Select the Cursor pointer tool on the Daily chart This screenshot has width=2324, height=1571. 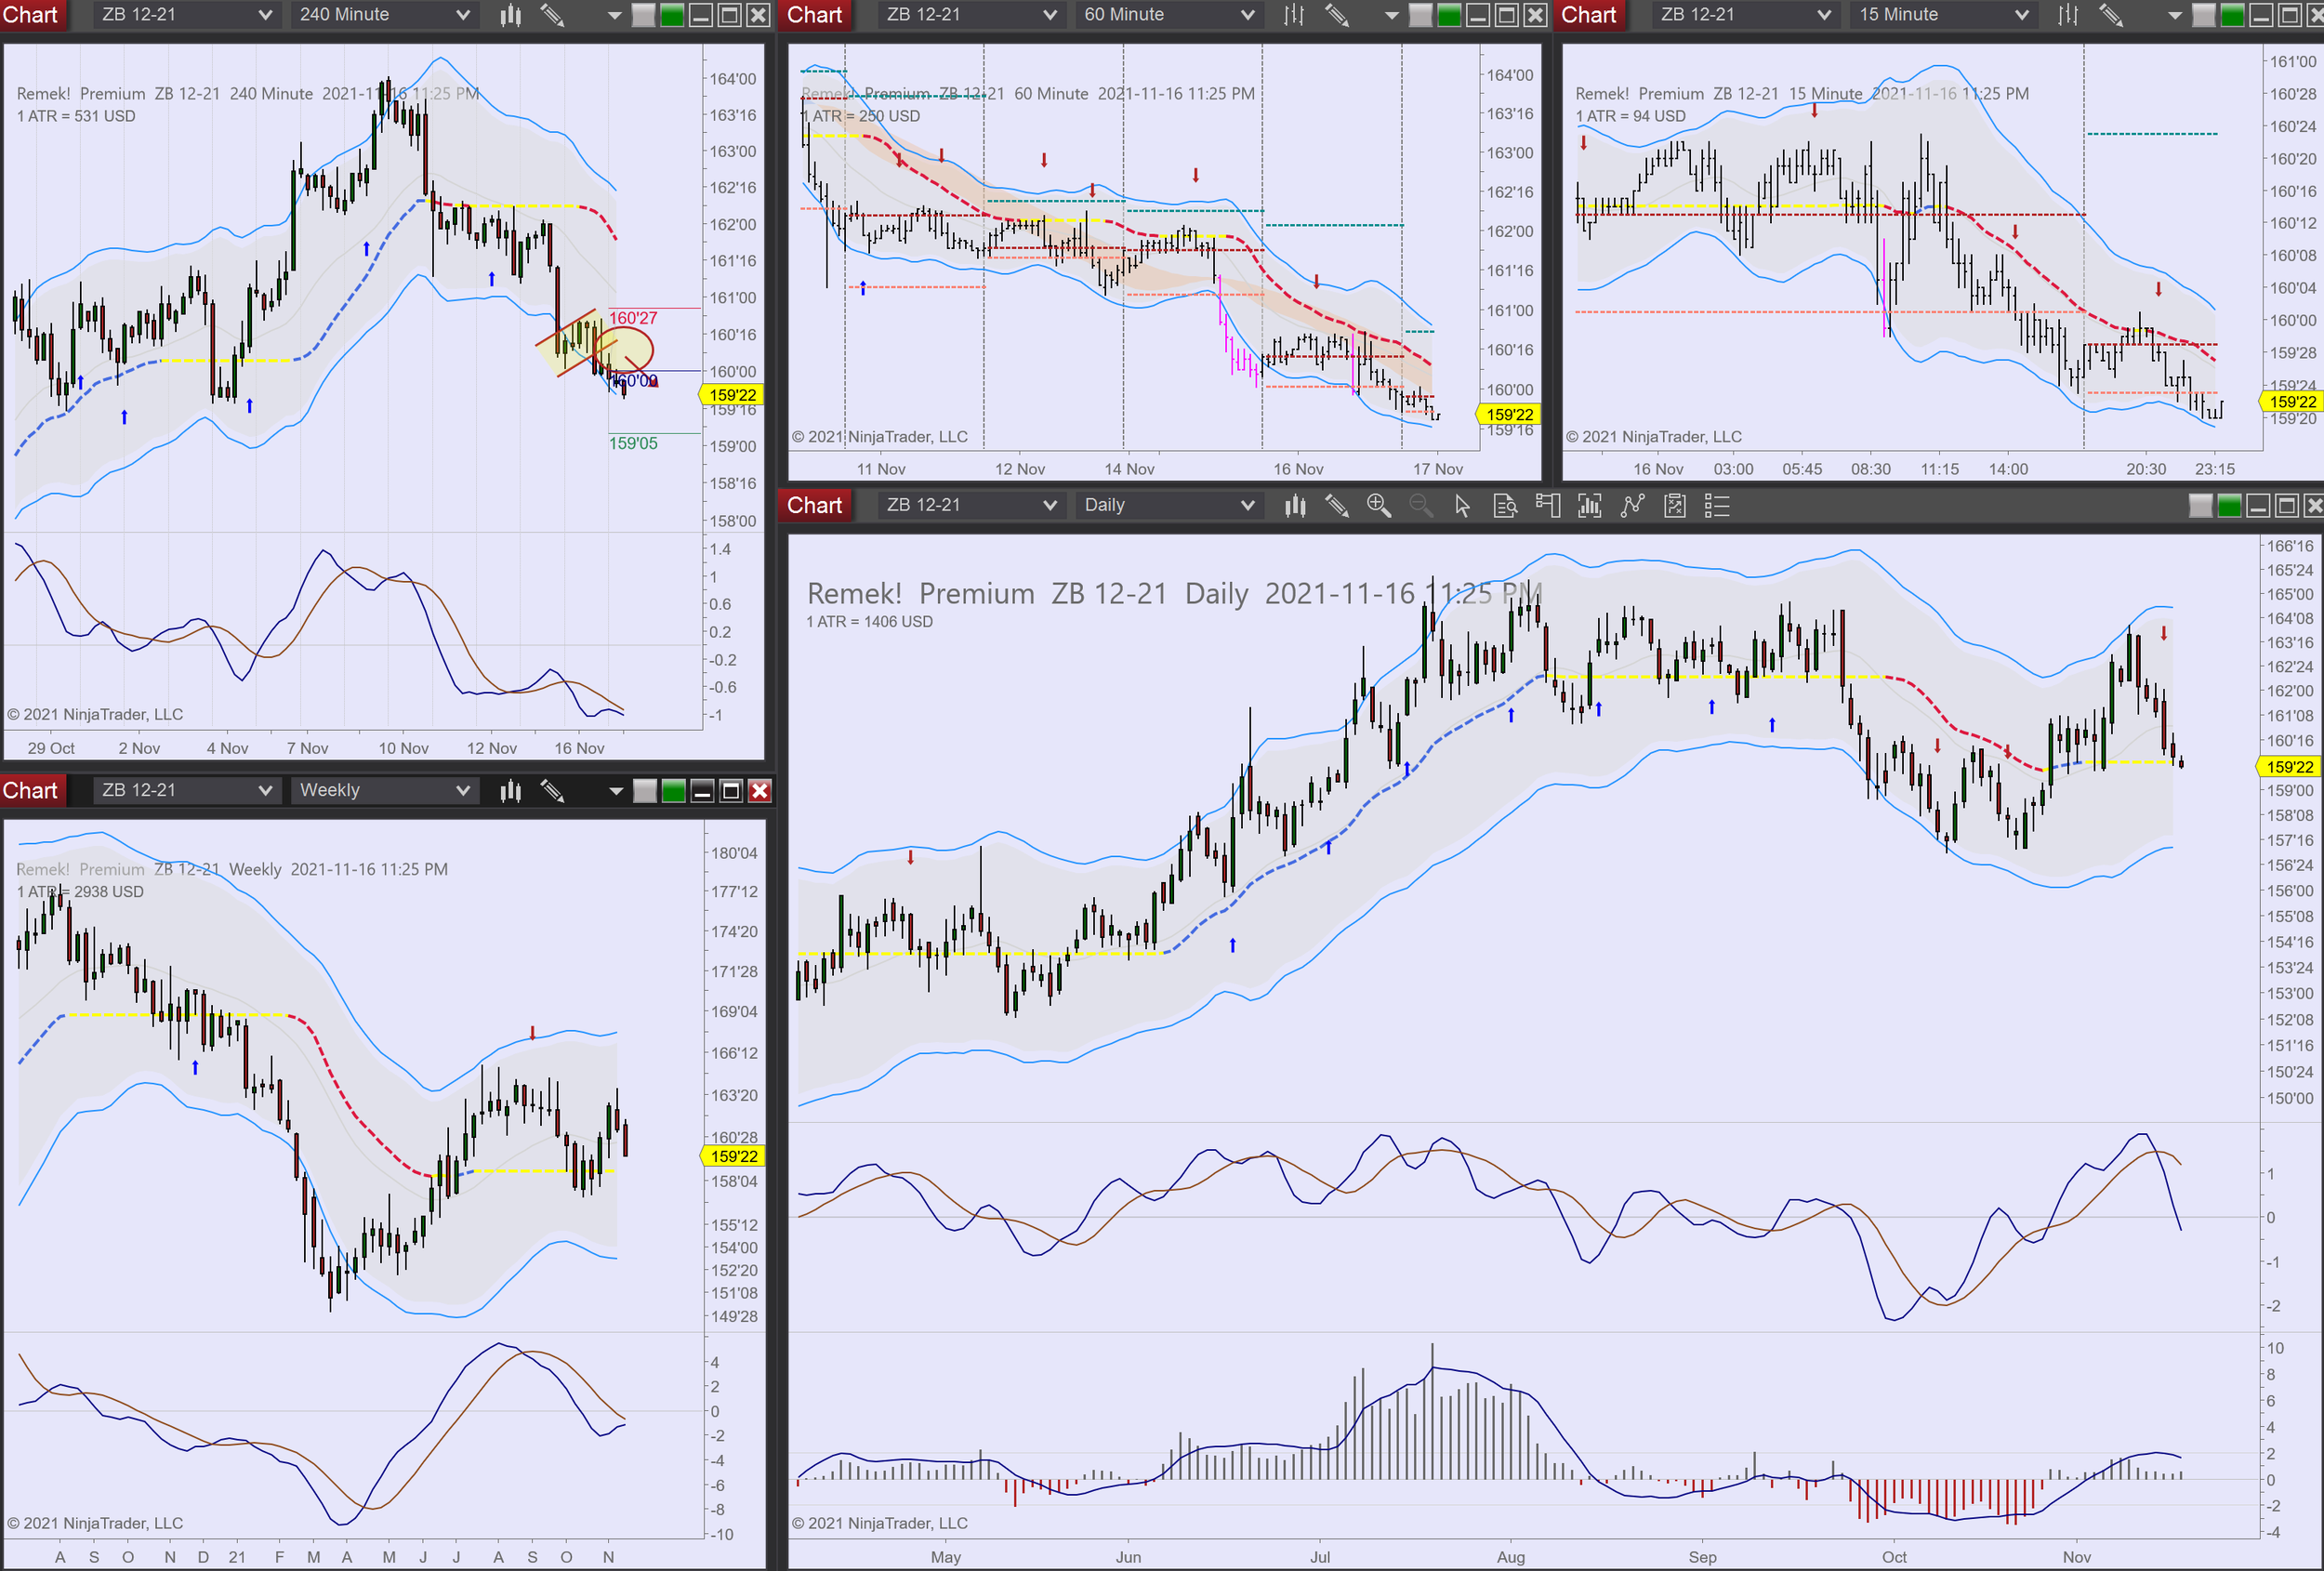click(x=1462, y=505)
